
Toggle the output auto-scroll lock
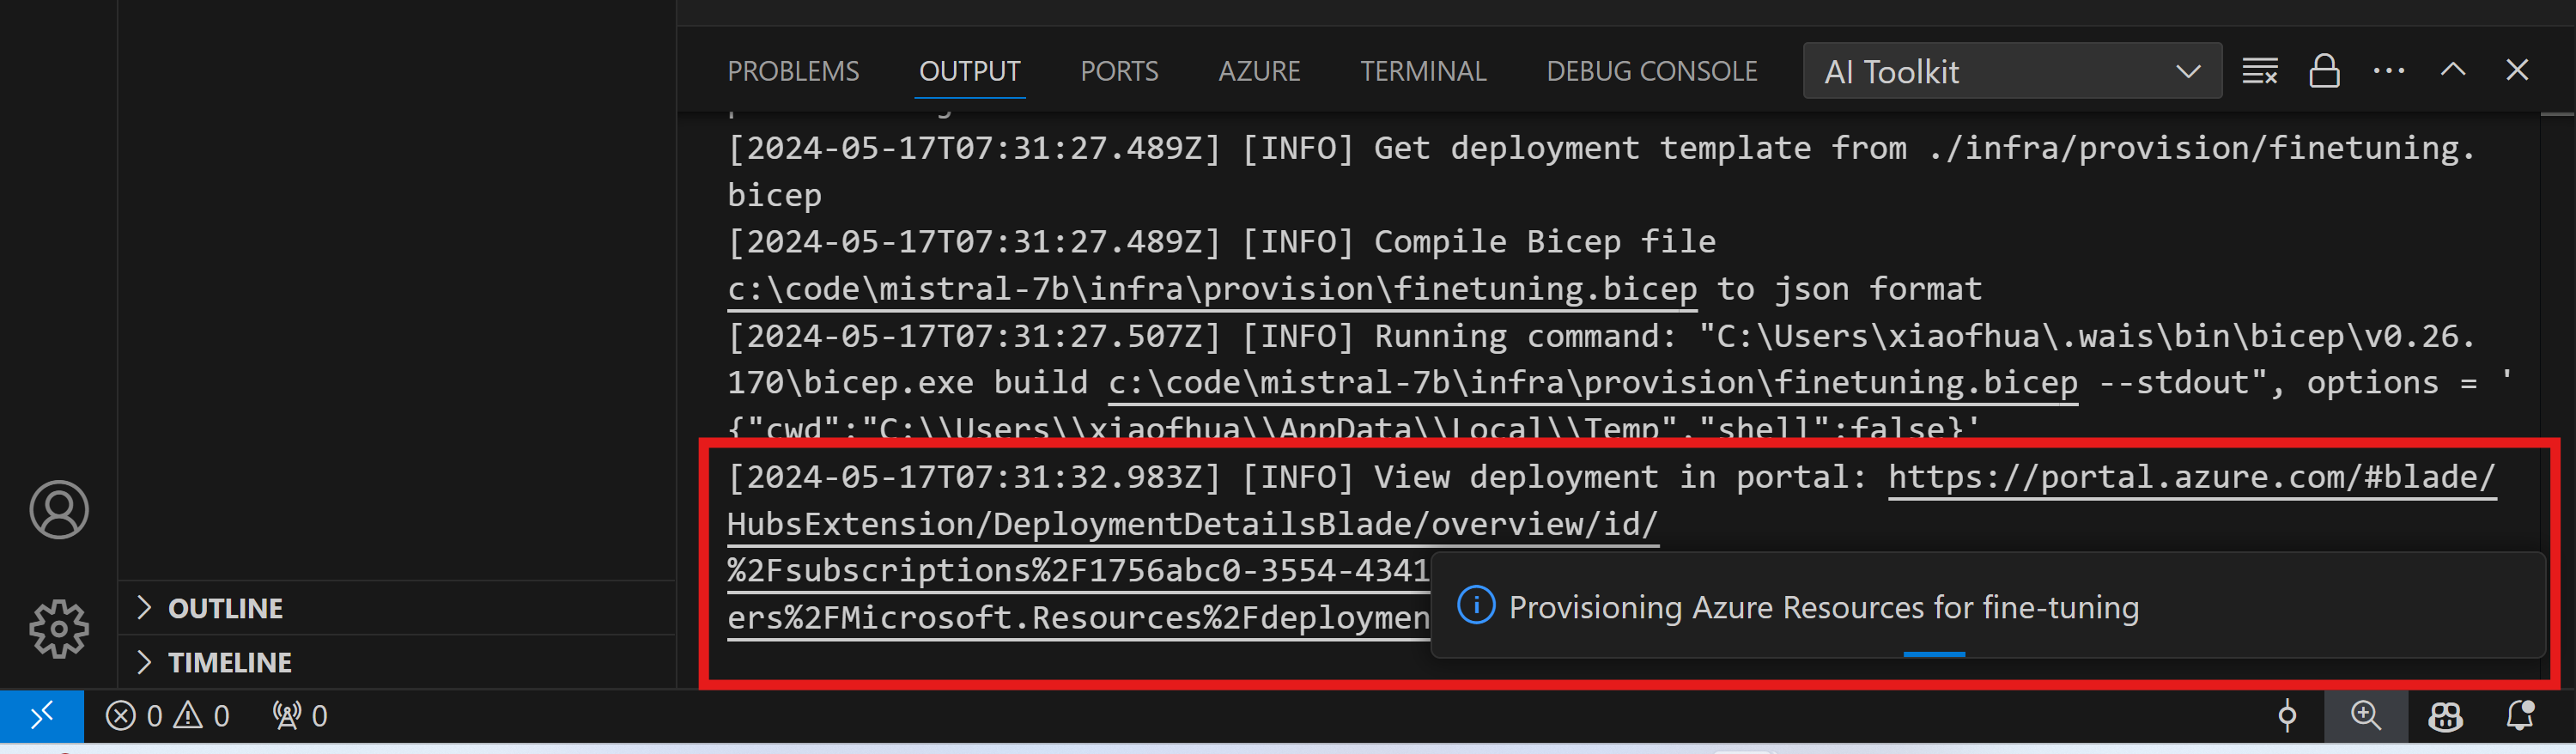2324,71
